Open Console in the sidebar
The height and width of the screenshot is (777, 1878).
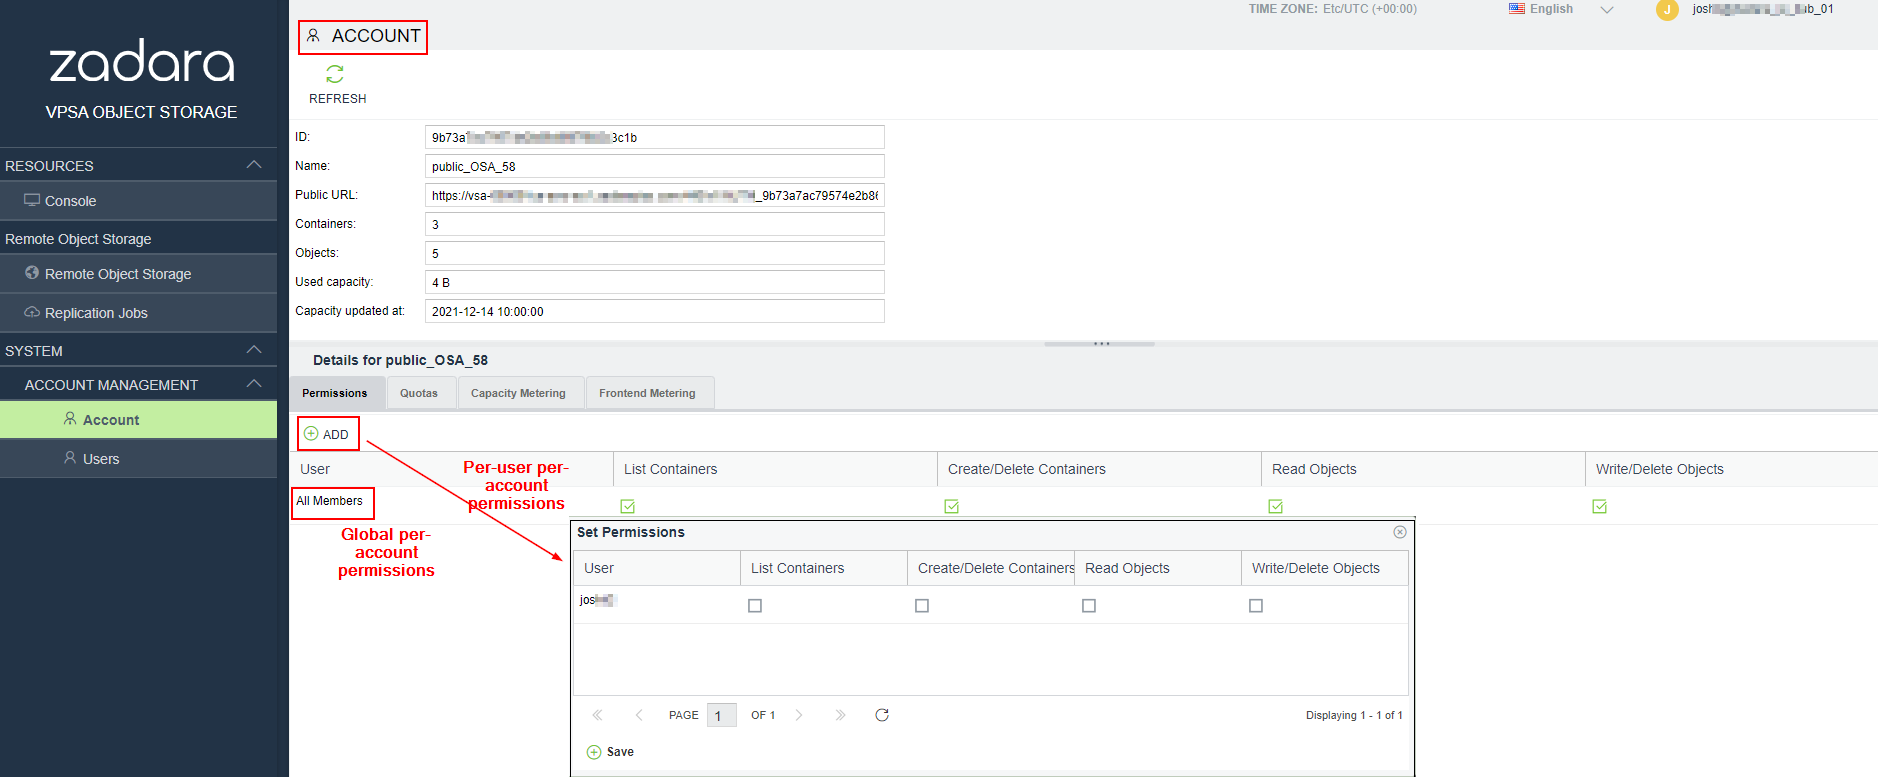pyautogui.click(x=138, y=201)
